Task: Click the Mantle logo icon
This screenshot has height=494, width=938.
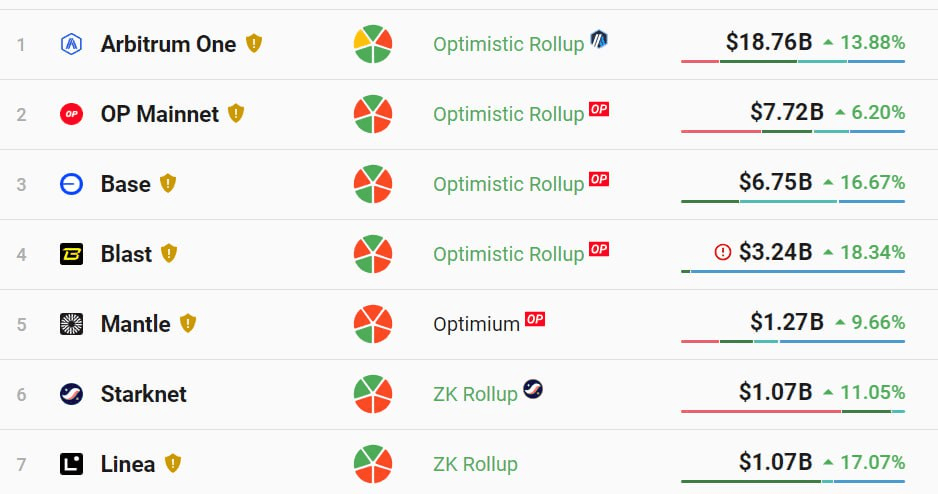Action: coord(71,324)
